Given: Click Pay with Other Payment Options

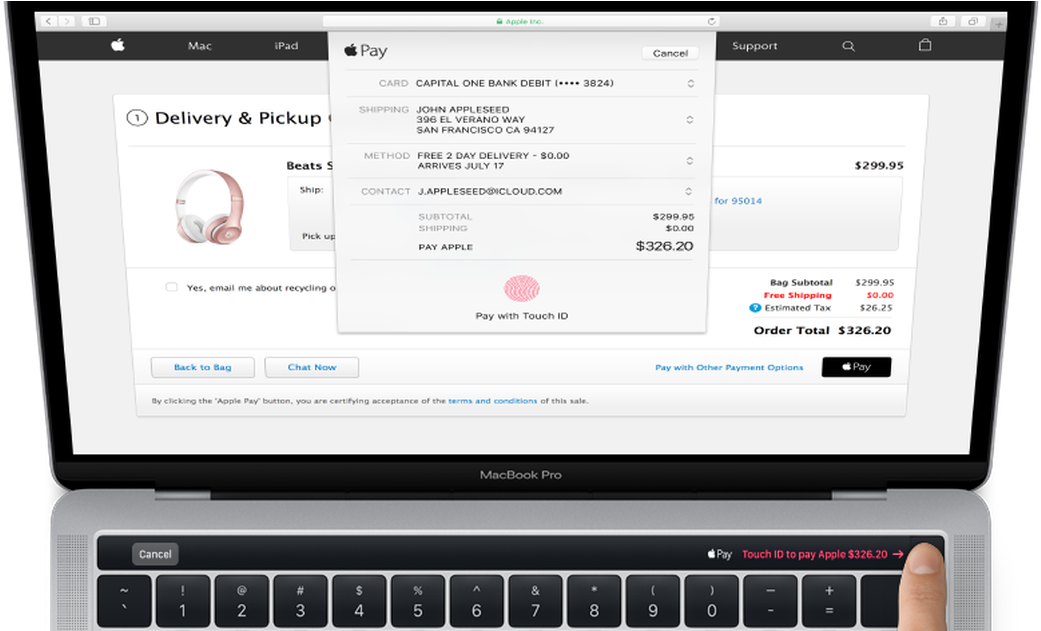Looking at the screenshot, I should tap(729, 367).
